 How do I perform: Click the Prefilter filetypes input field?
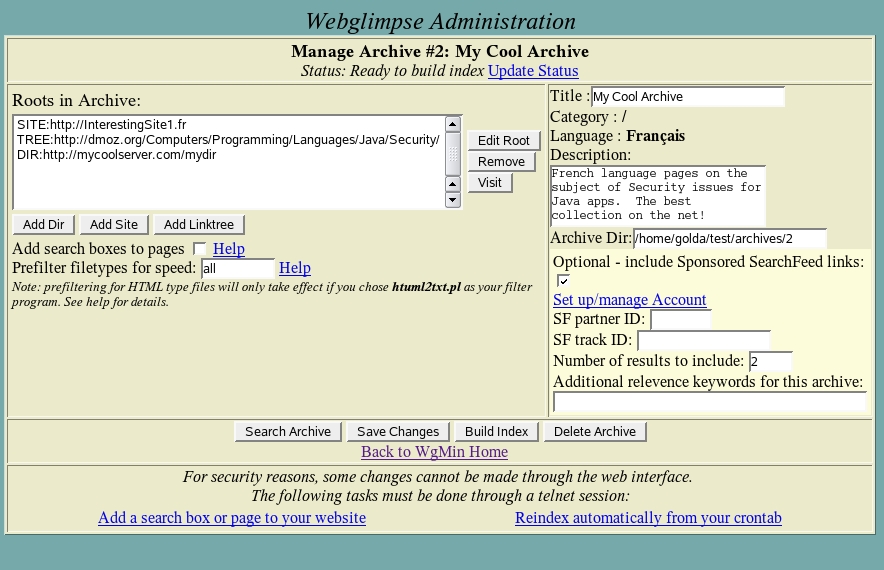coord(237,269)
